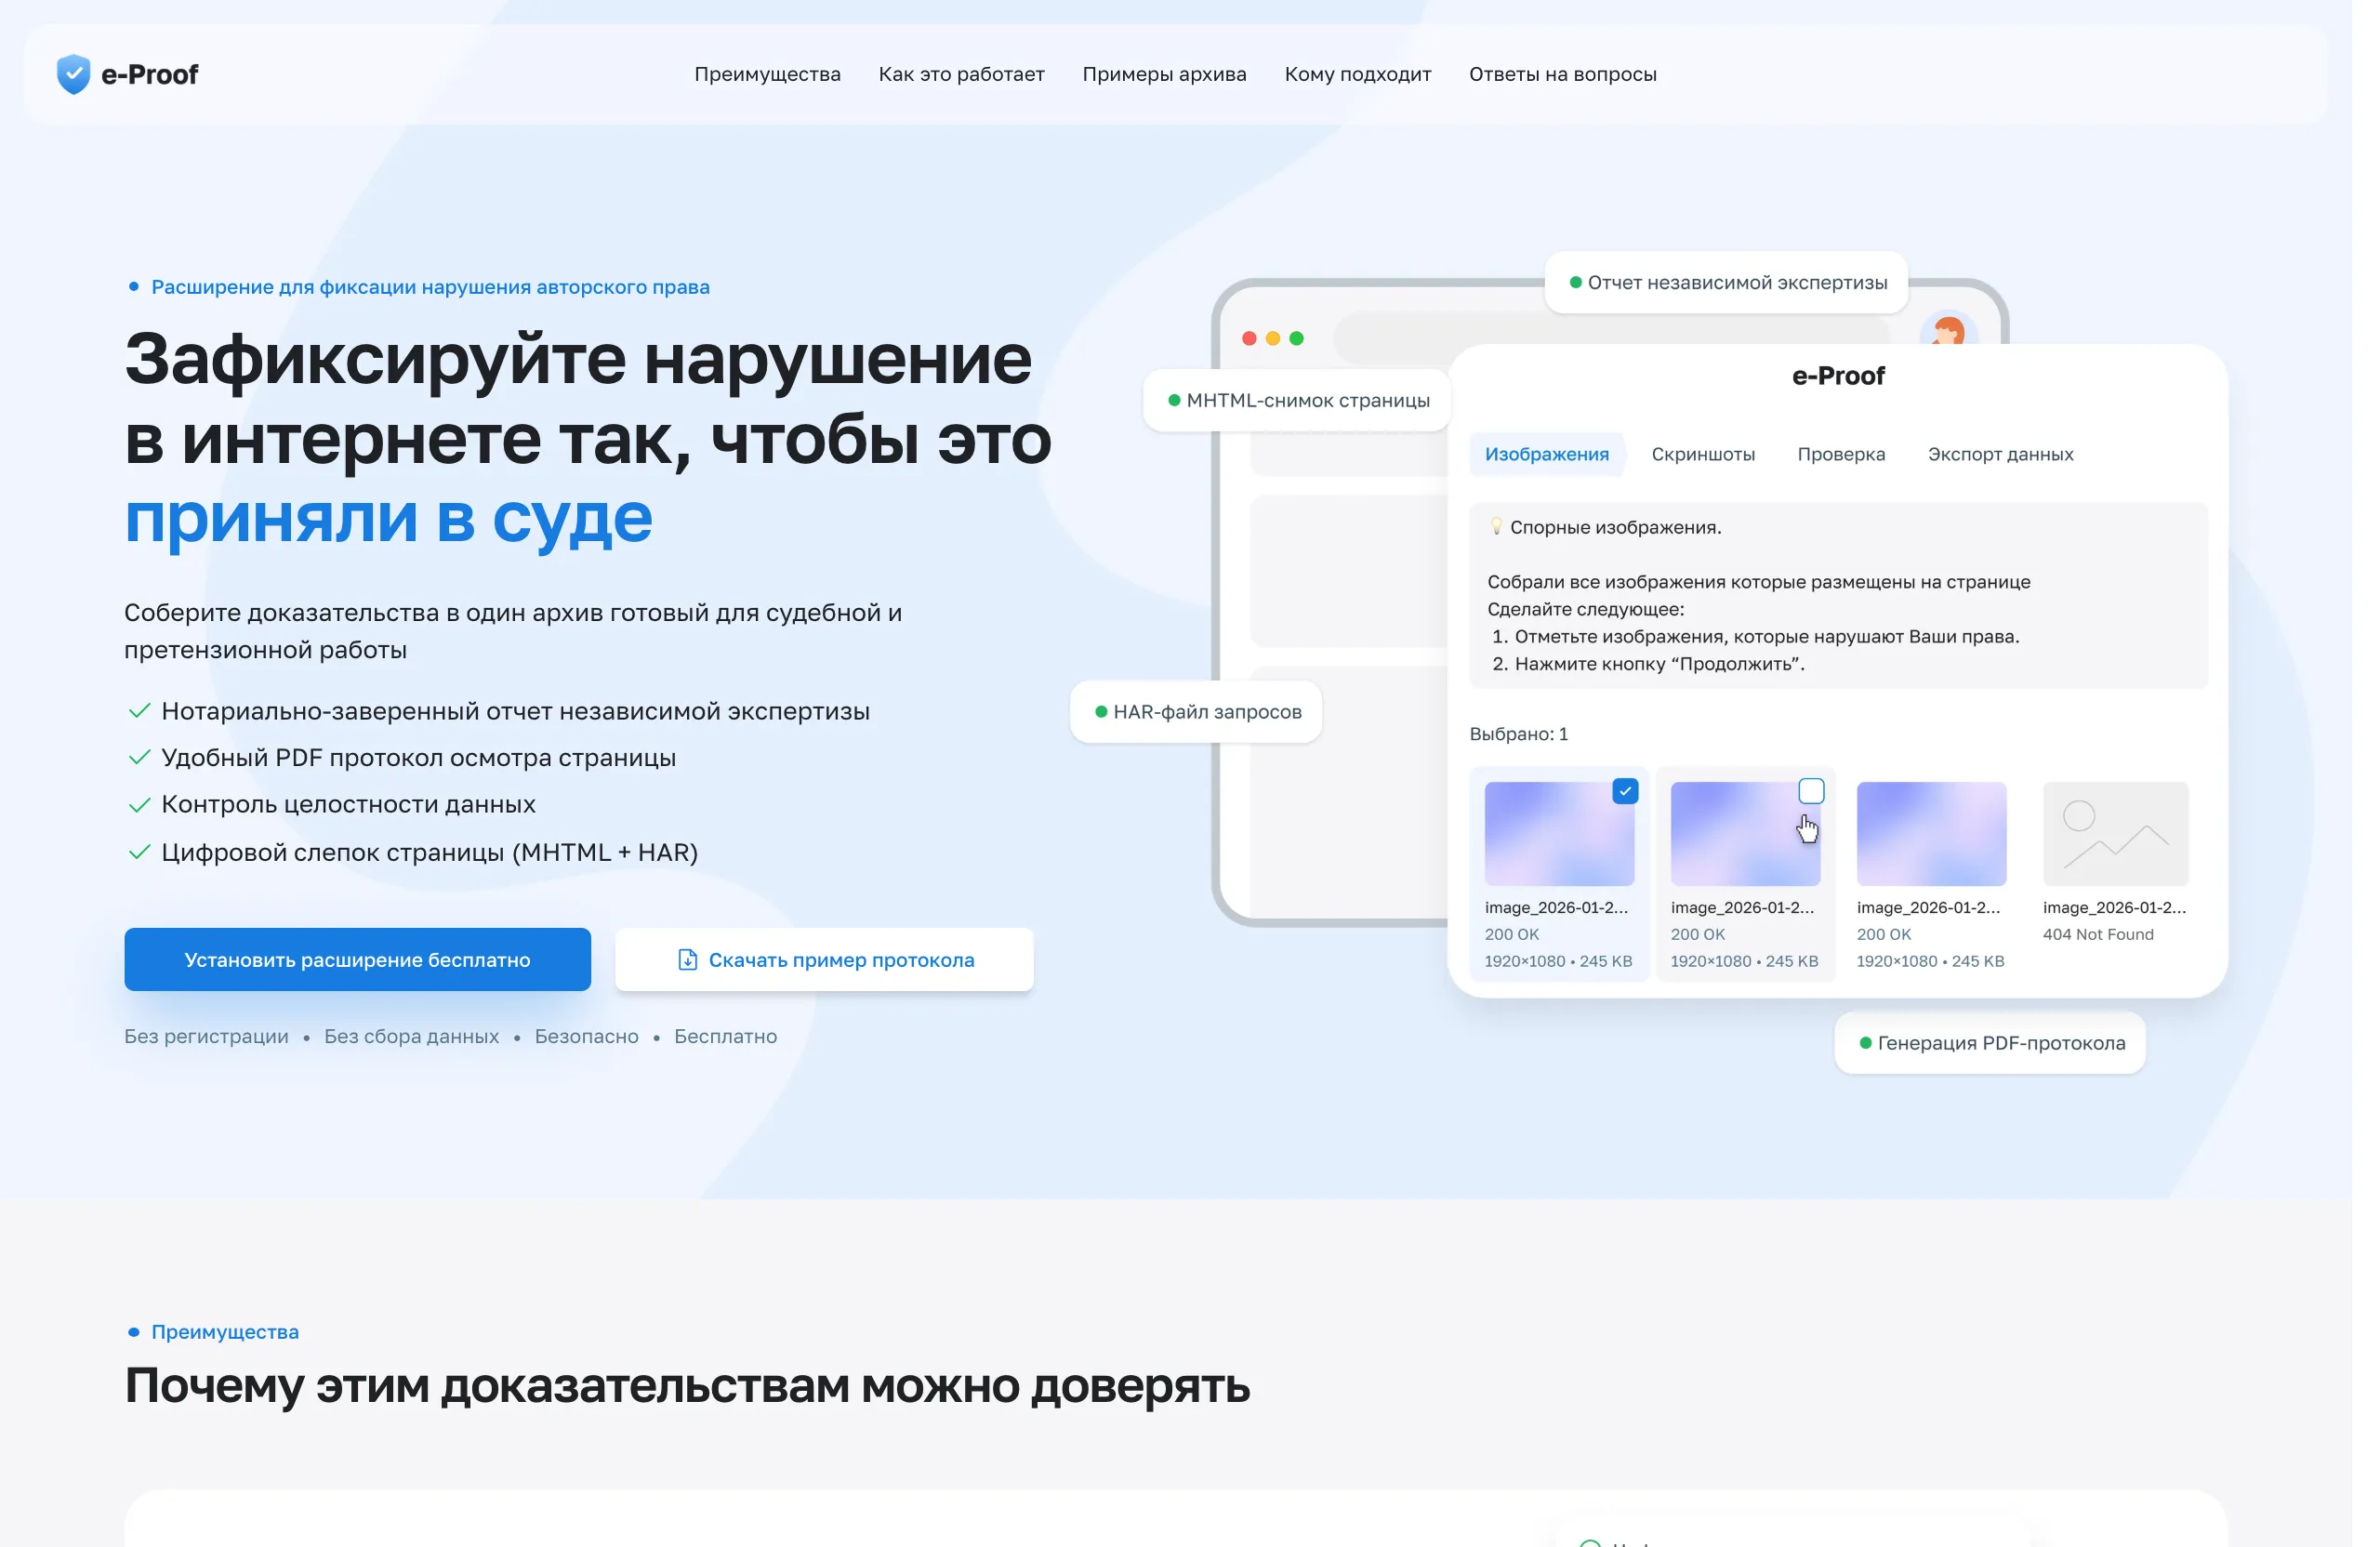This screenshot has width=2380, height=1547.
Task: Open 'Ответы на вопросы' nav link
Action: 1563,74
